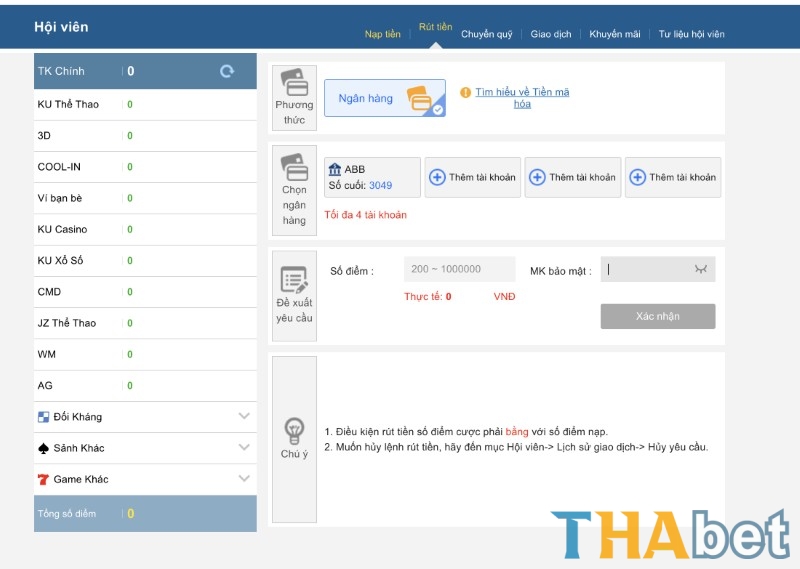Select the AG row
800x569 pixels.
coord(145,386)
